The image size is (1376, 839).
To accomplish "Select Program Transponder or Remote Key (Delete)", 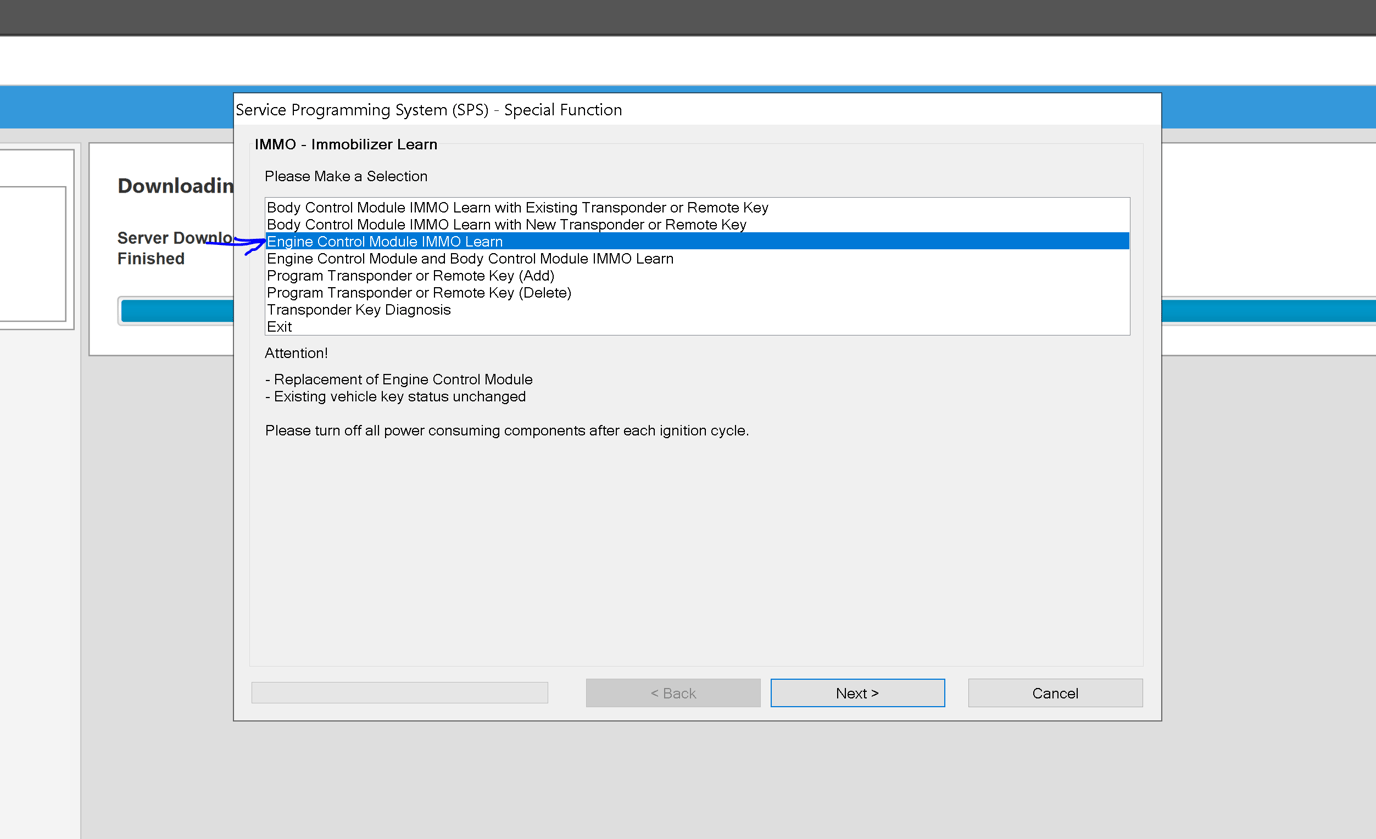I will [x=419, y=293].
